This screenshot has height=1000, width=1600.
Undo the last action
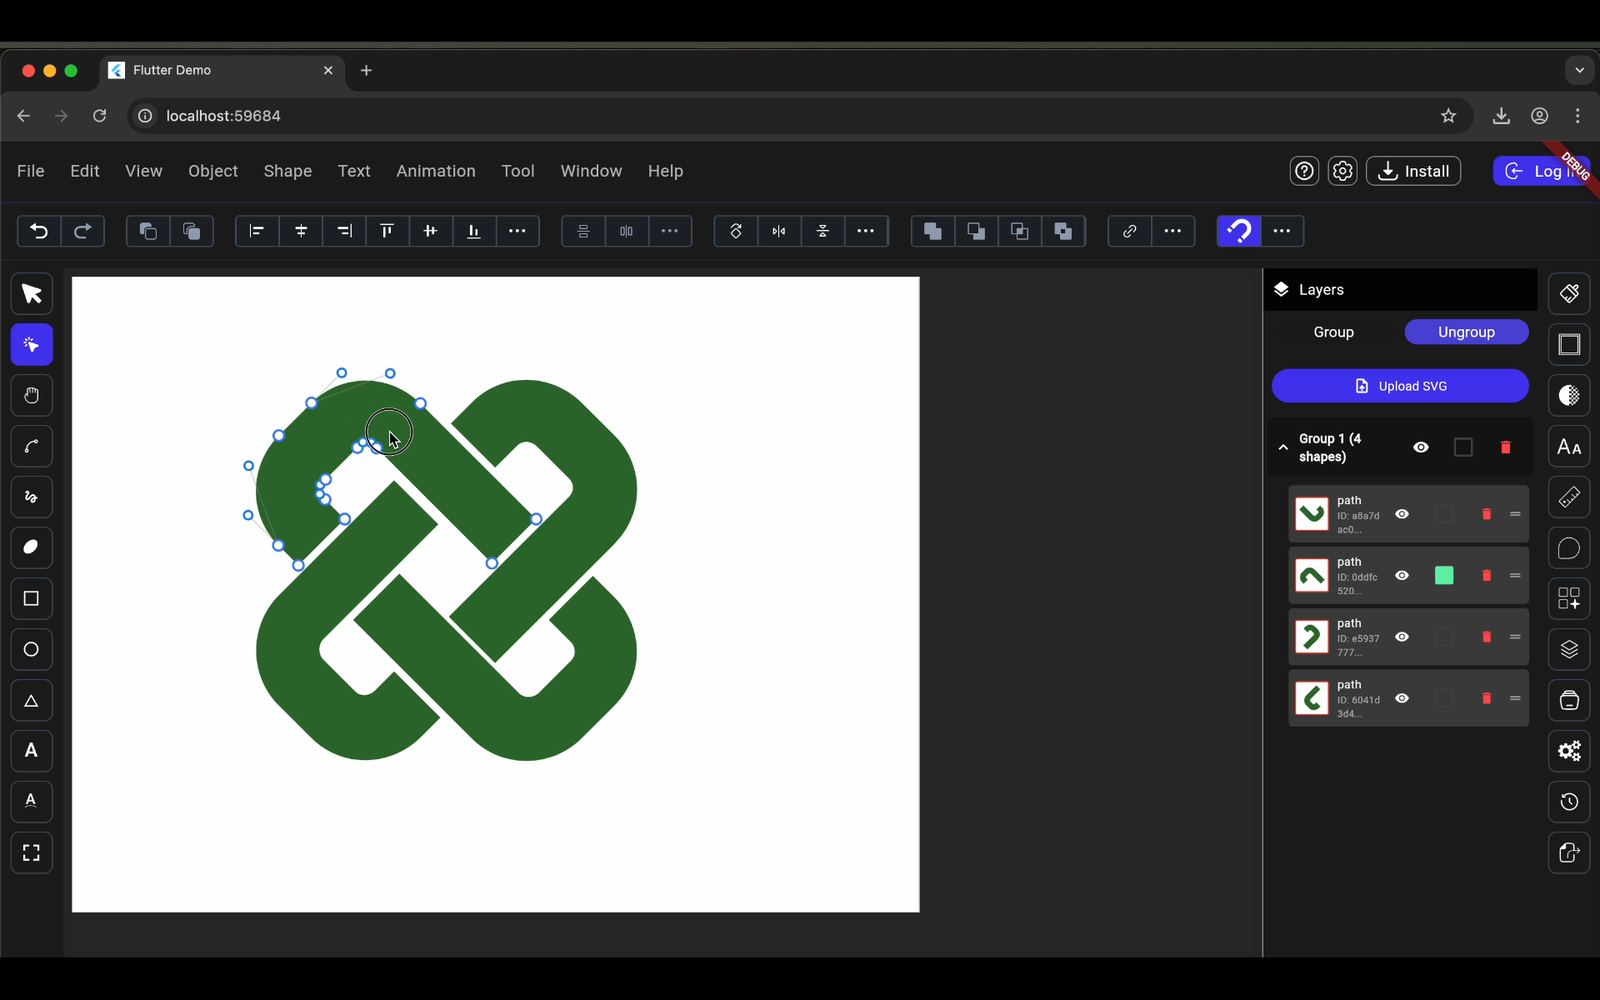pyautogui.click(x=38, y=231)
